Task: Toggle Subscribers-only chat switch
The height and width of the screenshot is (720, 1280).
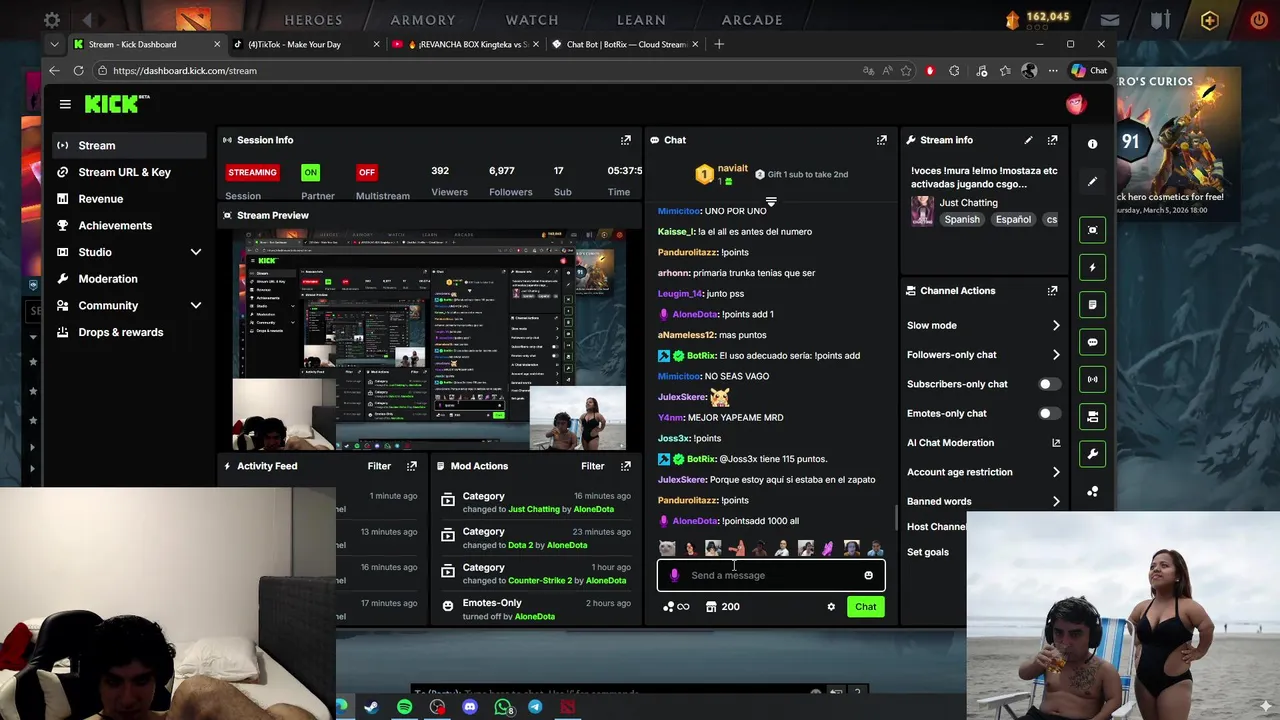Action: click(x=1048, y=384)
